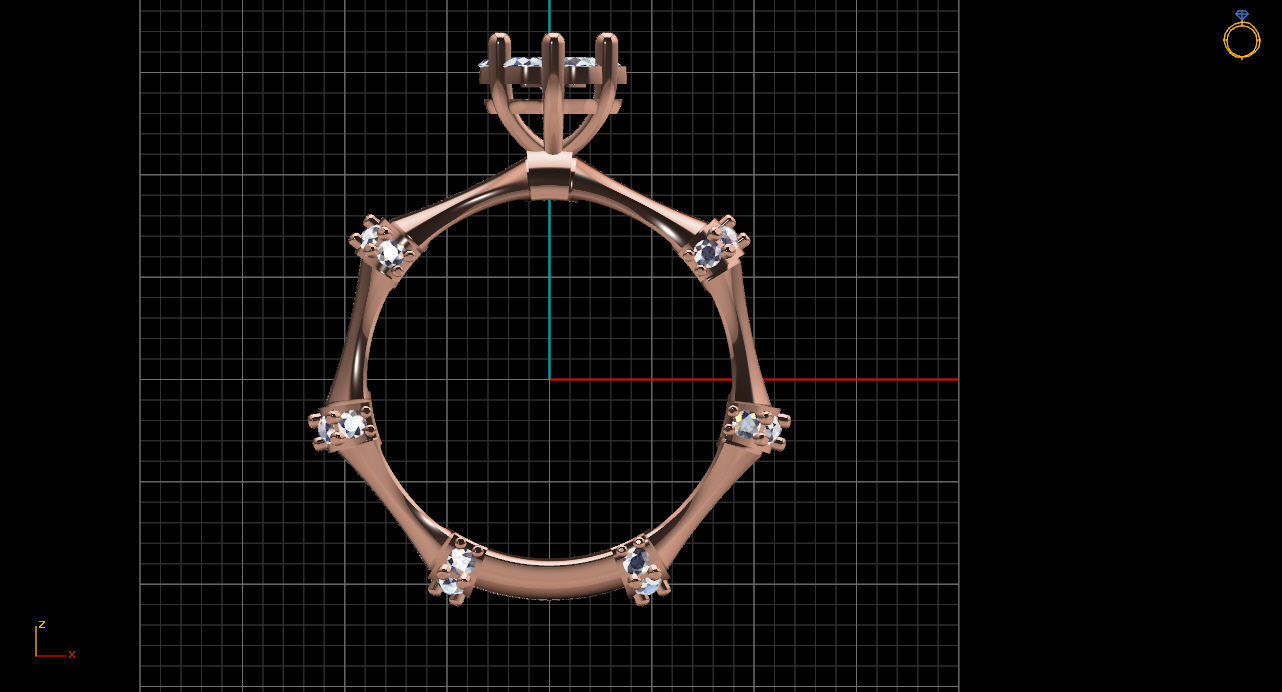Select the upper-left side stone on the shank

coord(383,248)
